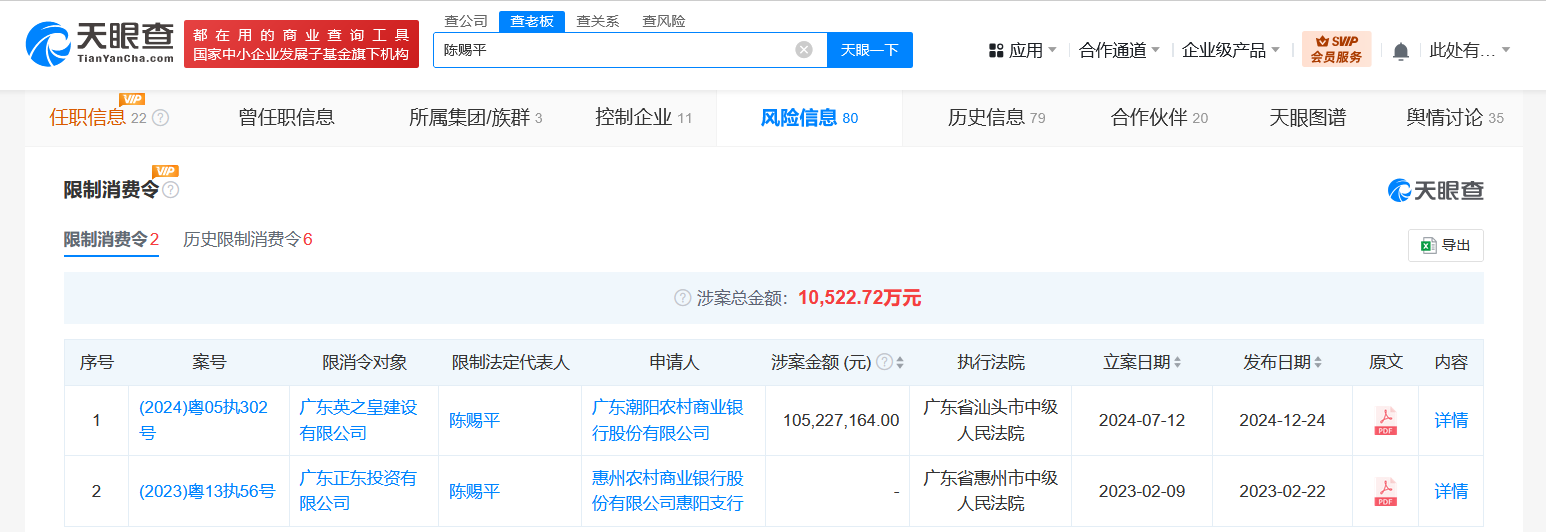
Task: Click the help icon beside 涉案总金额
Action: pyautogui.click(x=683, y=298)
